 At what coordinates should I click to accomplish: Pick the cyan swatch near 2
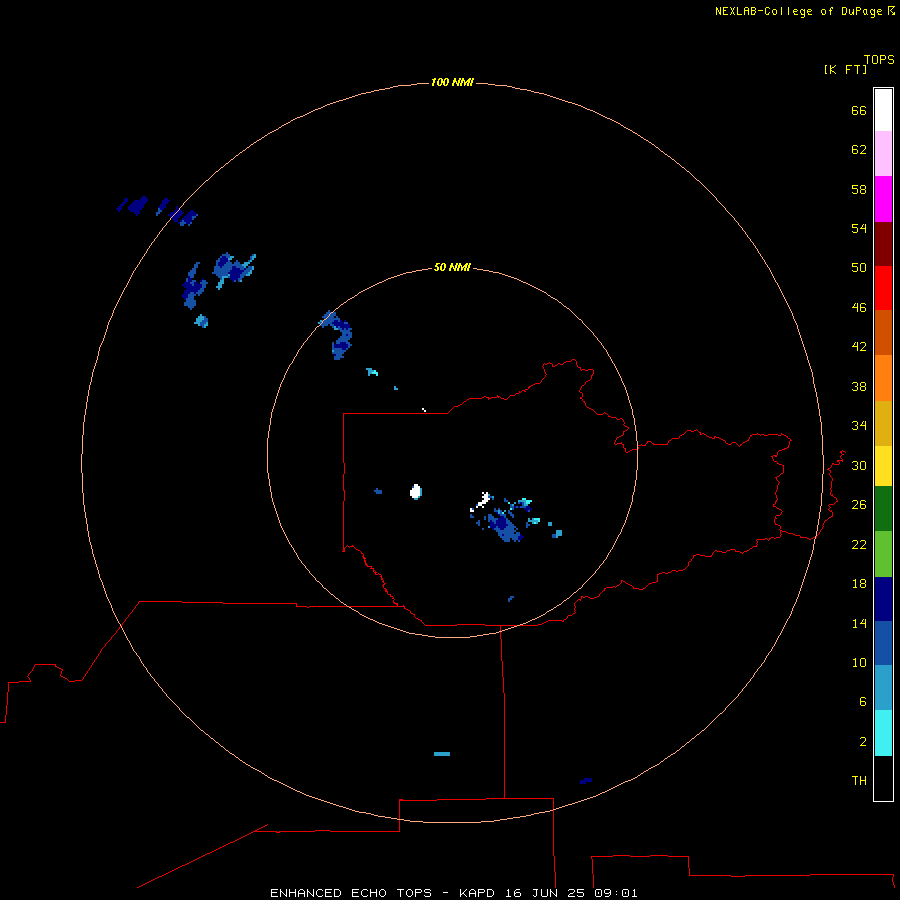883,733
